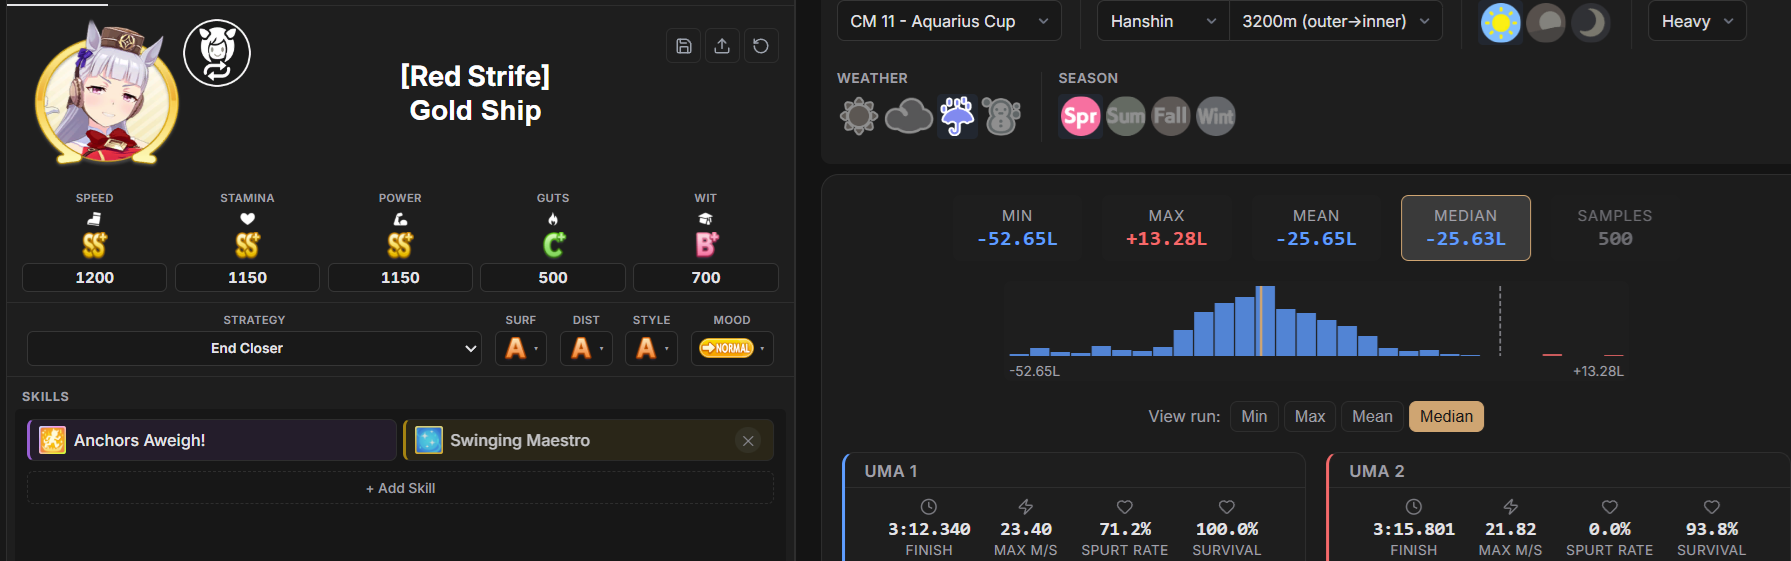This screenshot has height=561, width=1791.
Task: Click the reset arrow icon
Action: [x=761, y=46]
